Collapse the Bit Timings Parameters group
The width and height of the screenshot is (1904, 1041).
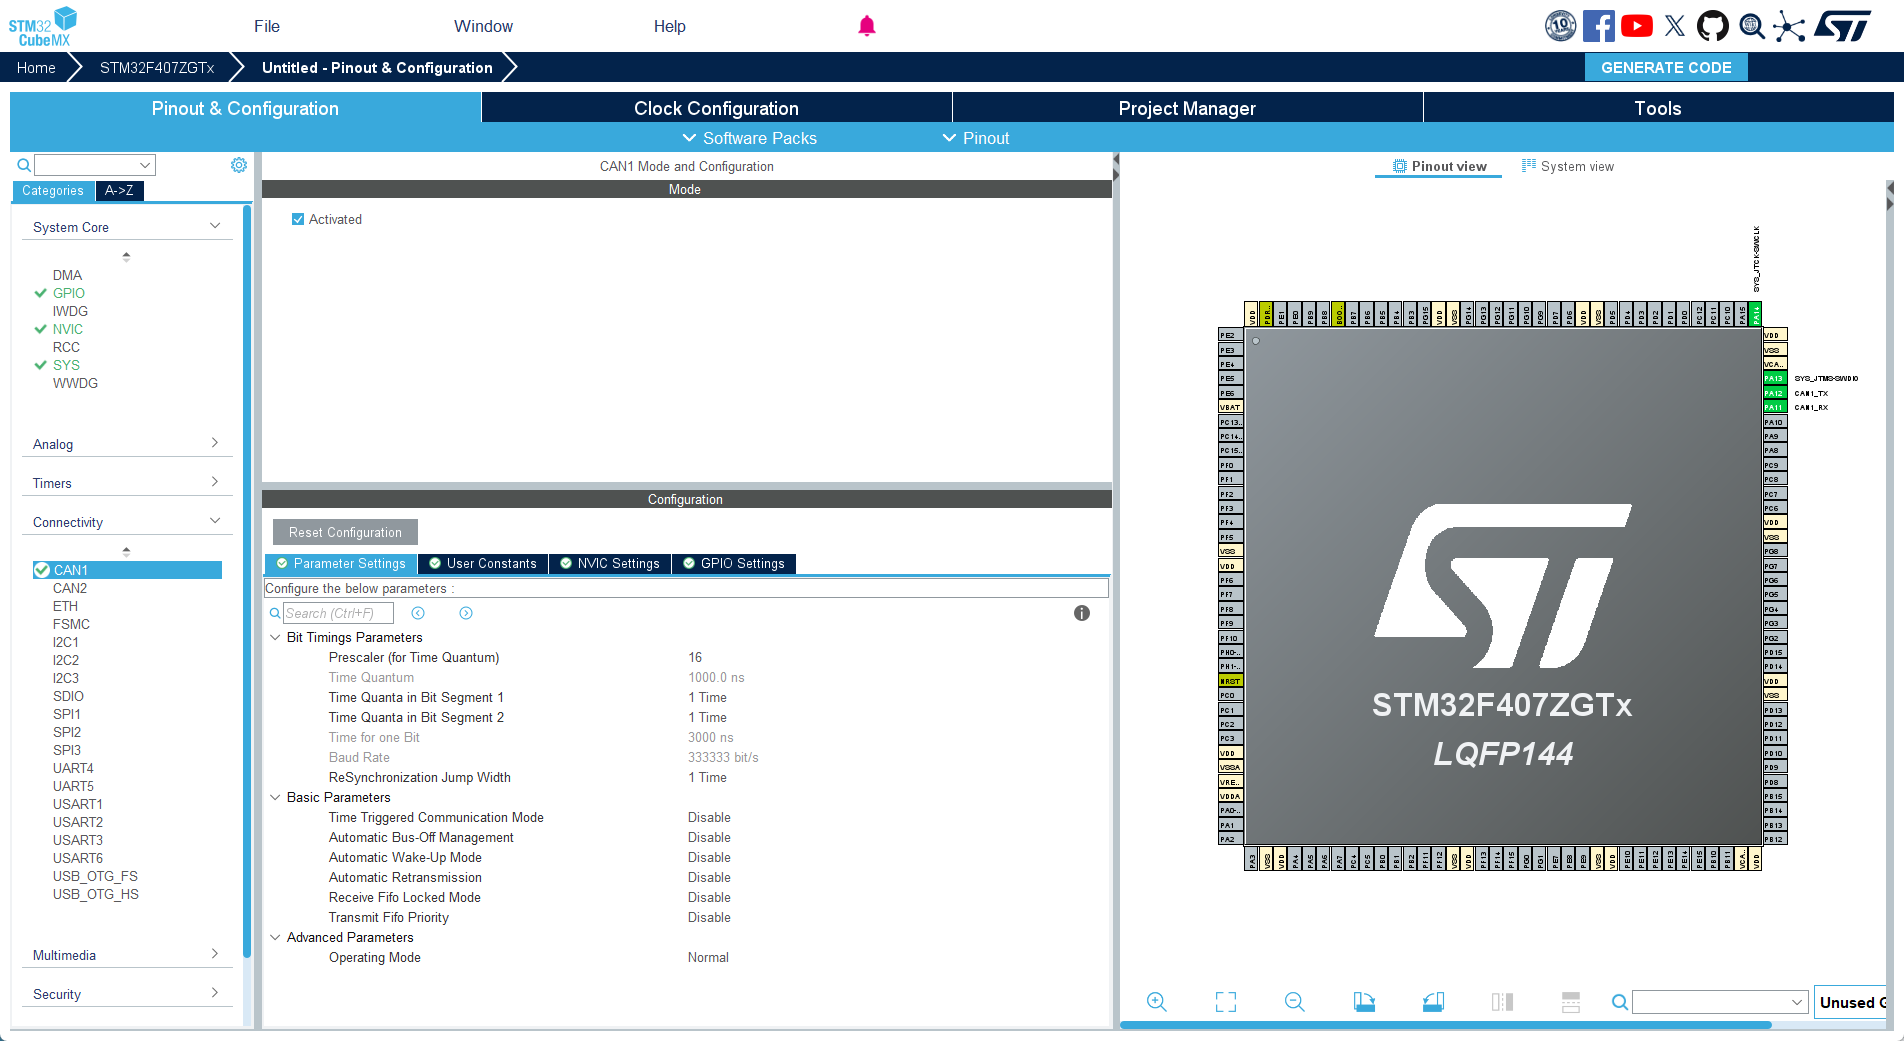(276, 637)
